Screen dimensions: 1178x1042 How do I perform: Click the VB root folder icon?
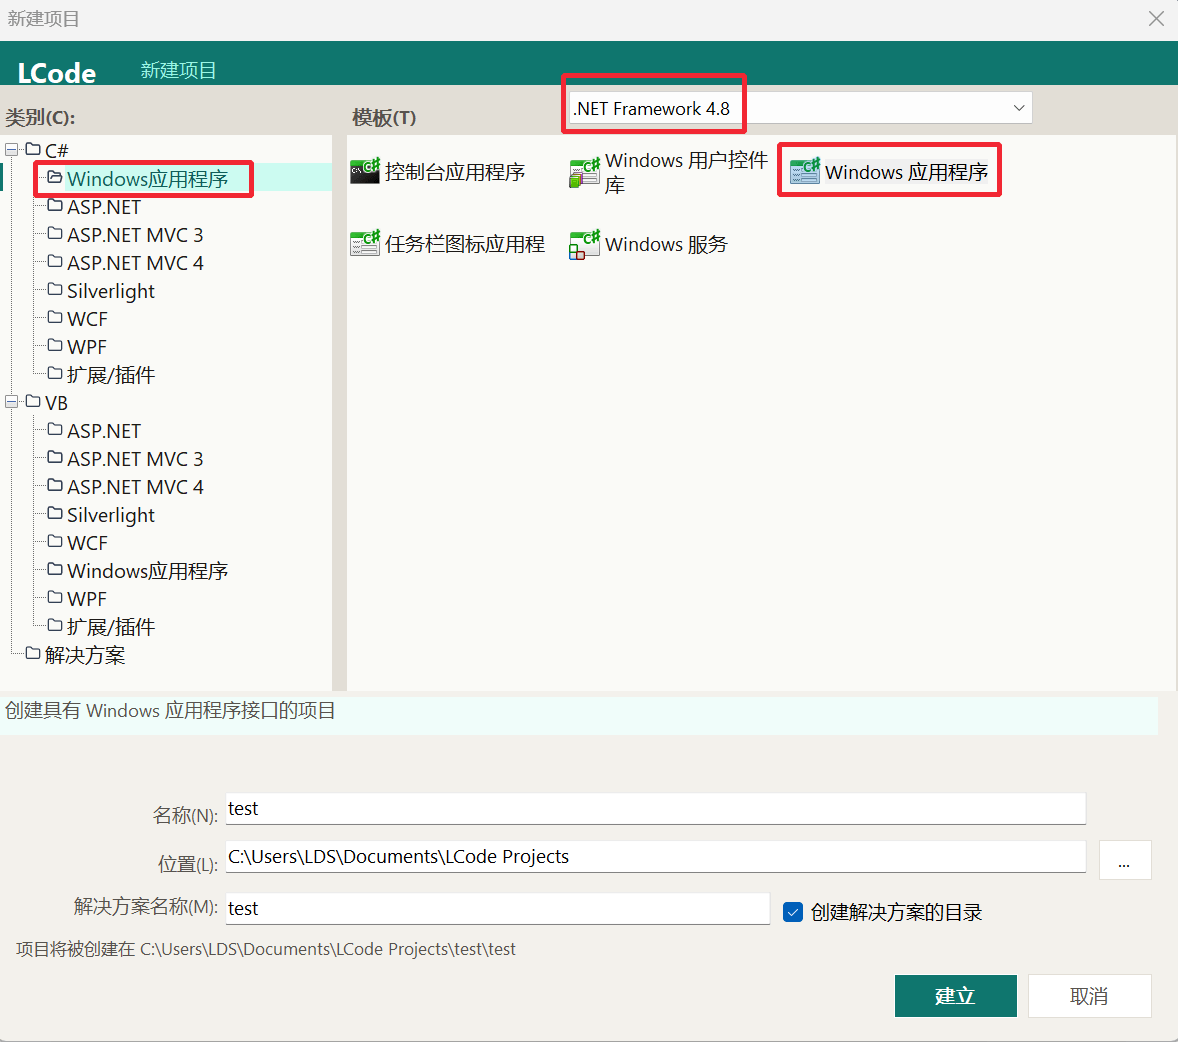(x=33, y=402)
